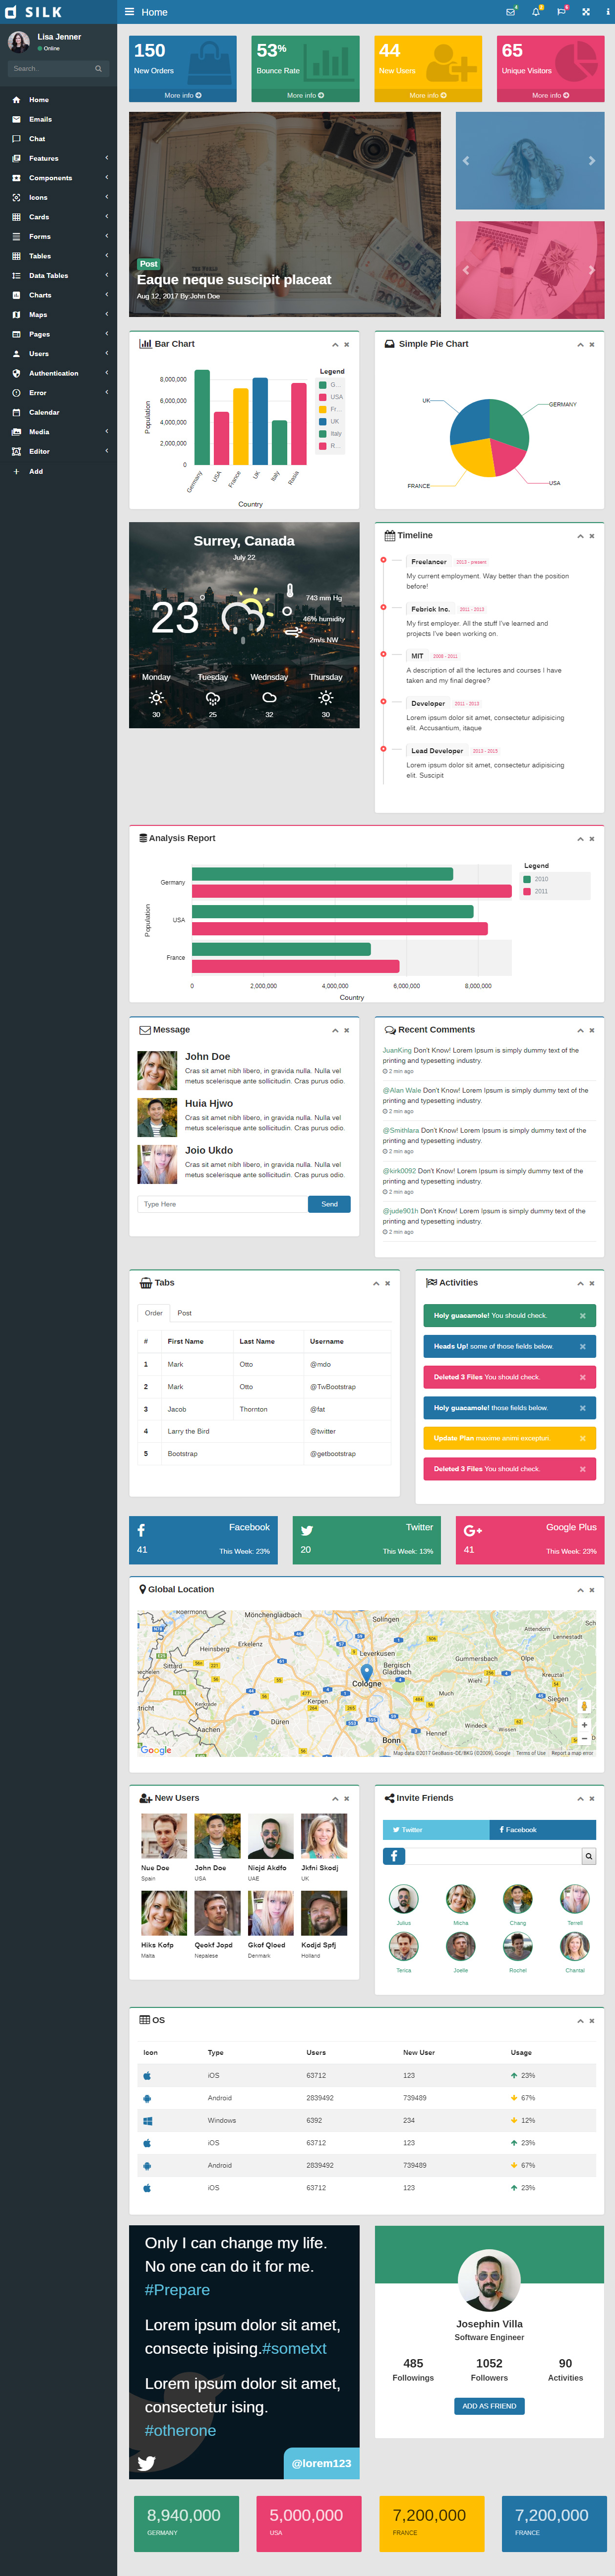Expand the Features submenu chevron
This screenshot has width=615, height=2576.
107,158
